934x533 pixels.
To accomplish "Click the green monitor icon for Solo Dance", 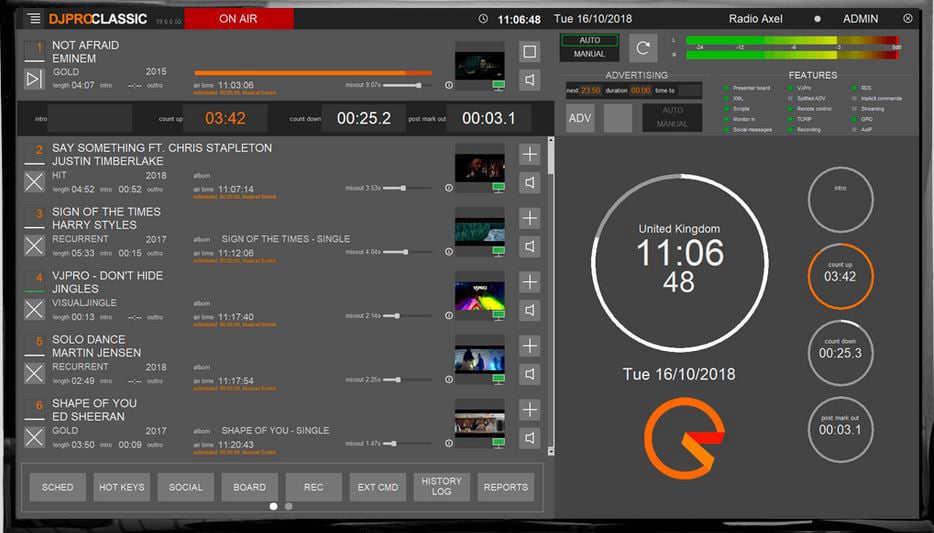I will (x=499, y=380).
